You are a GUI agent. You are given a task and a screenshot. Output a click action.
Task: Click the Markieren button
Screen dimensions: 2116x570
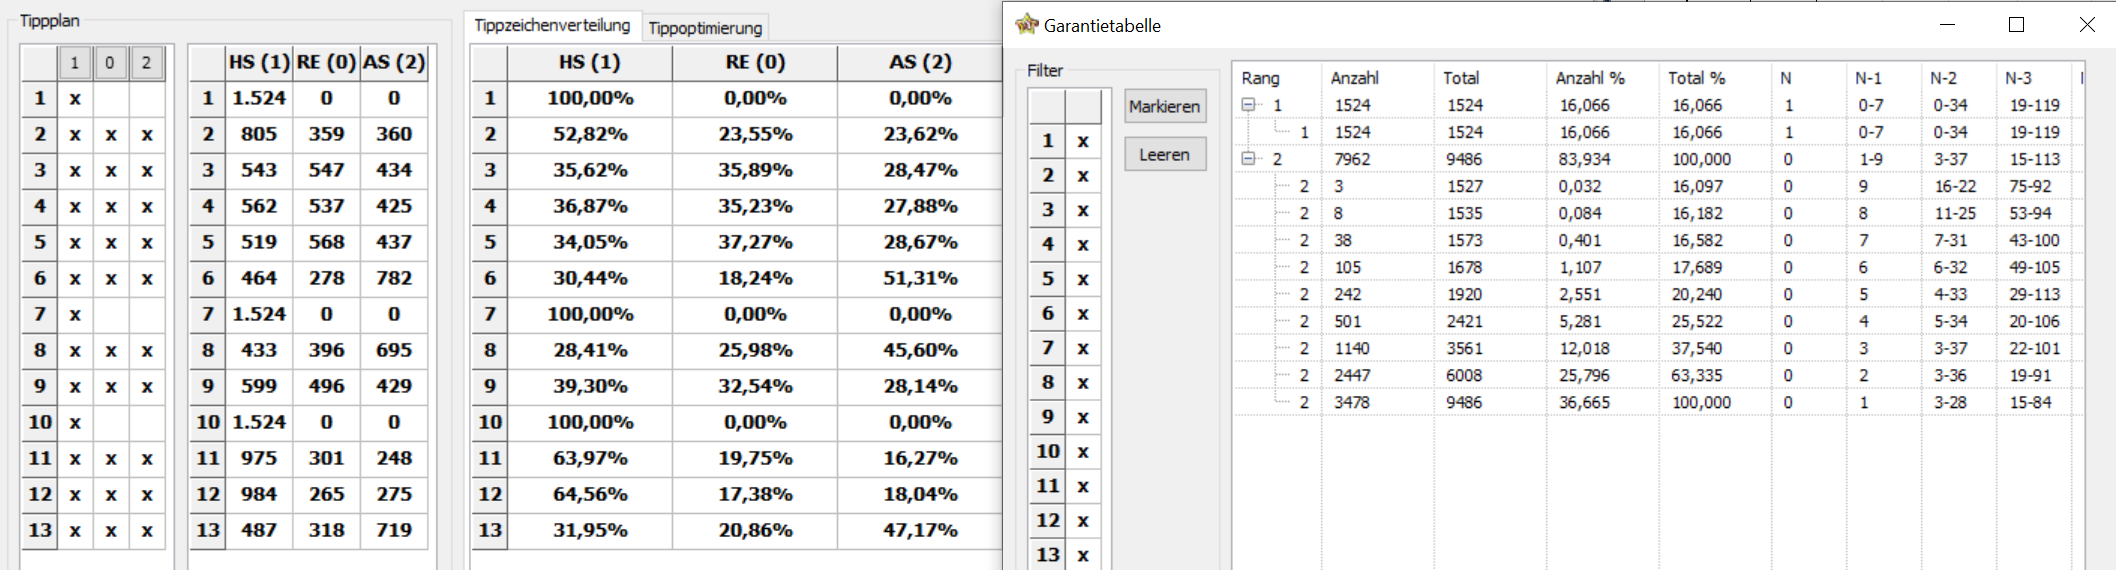tap(1165, 106)
